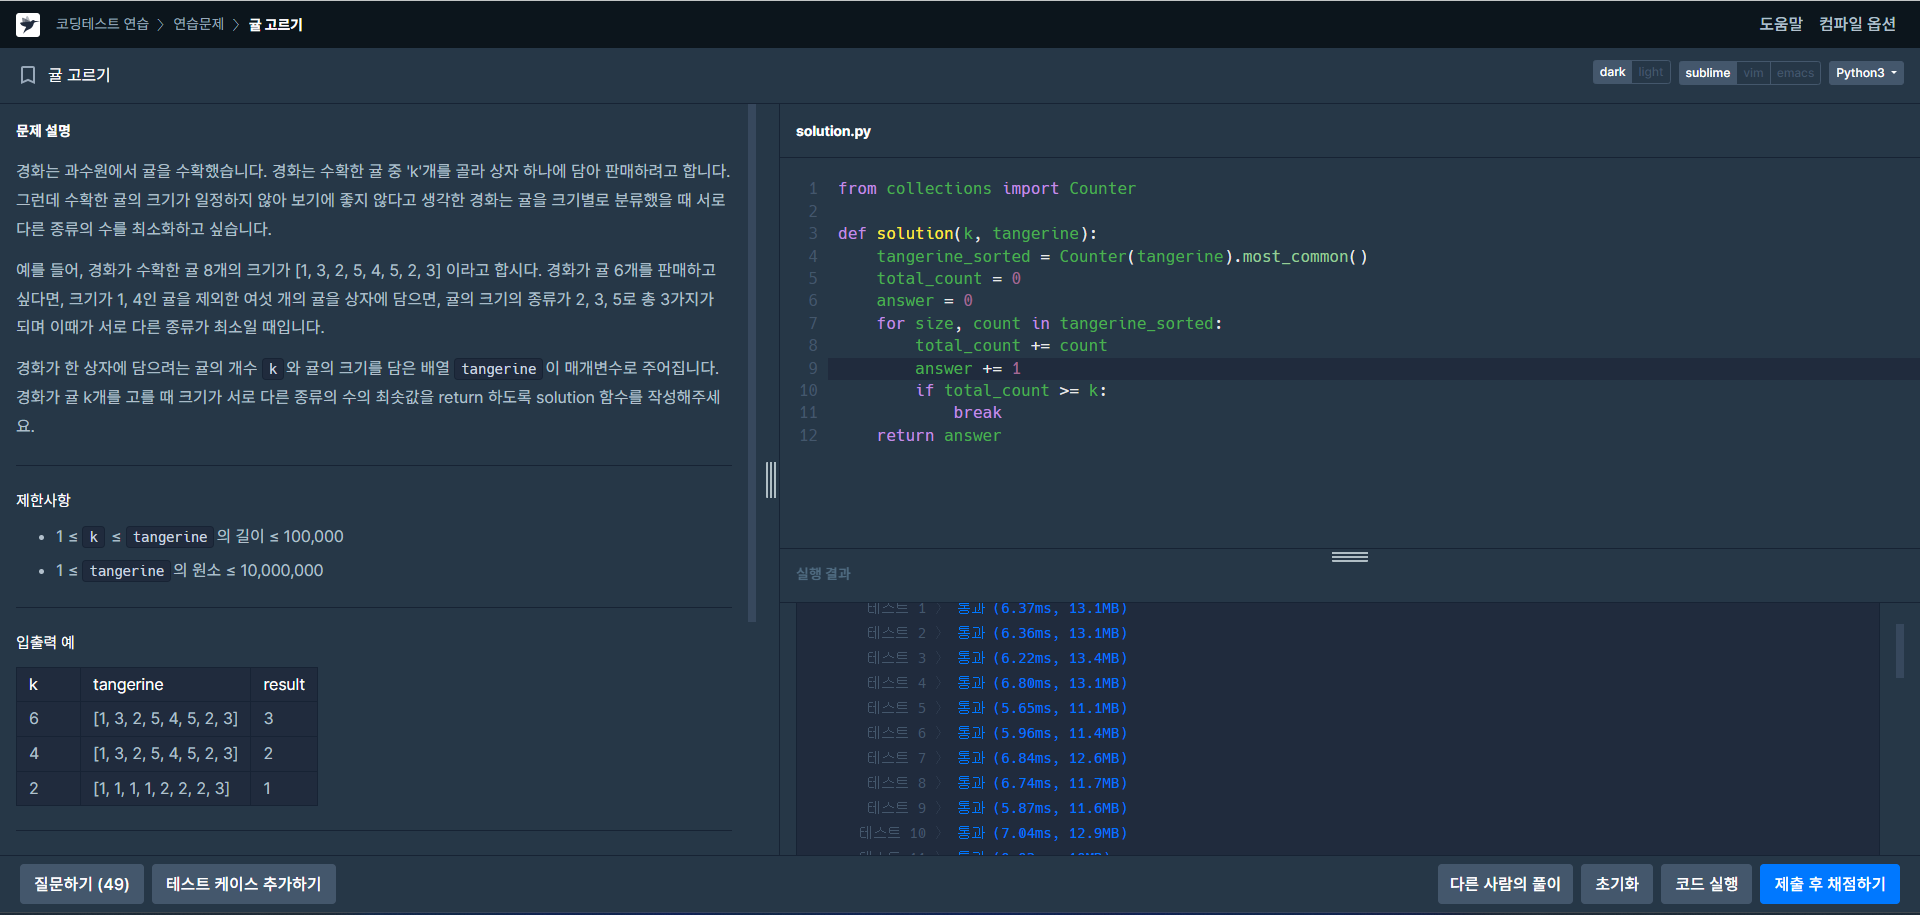
Task: Submit with 제출 후 채점하기 button
Action: click(x=1830, y=884)
